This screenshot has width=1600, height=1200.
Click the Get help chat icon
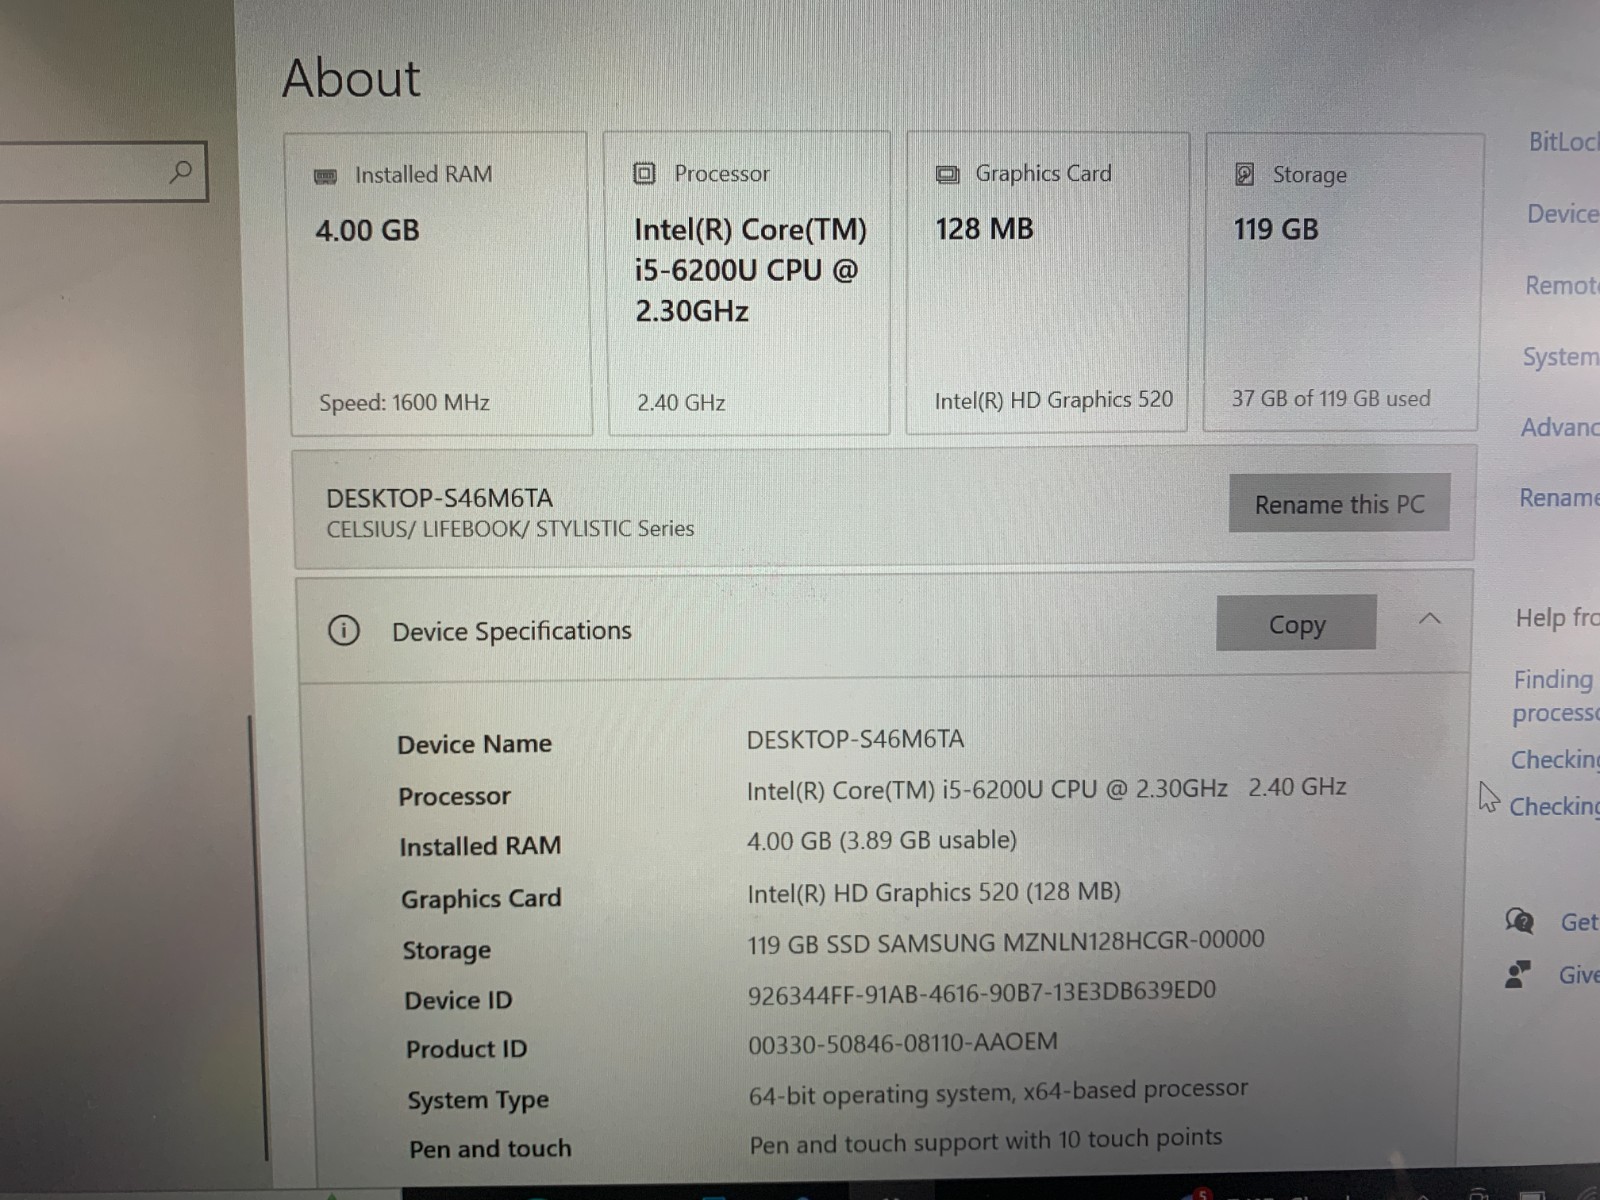coord(1519,921)
